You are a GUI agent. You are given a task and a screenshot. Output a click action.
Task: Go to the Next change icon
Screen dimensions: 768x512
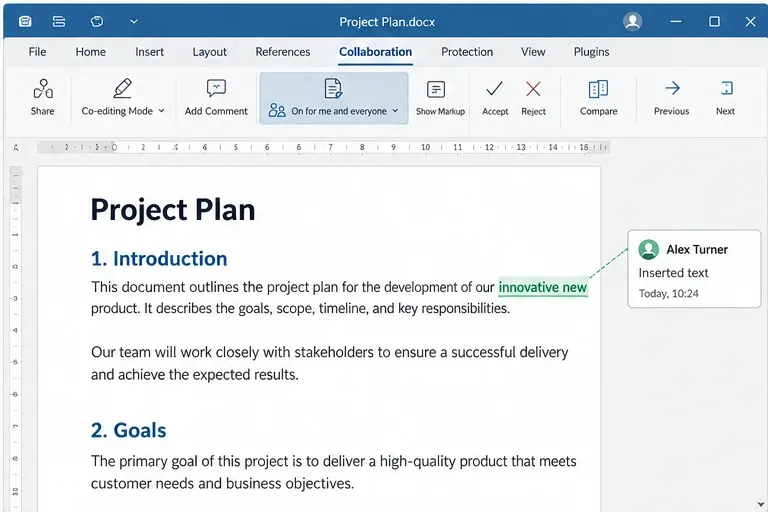point(726,88)
